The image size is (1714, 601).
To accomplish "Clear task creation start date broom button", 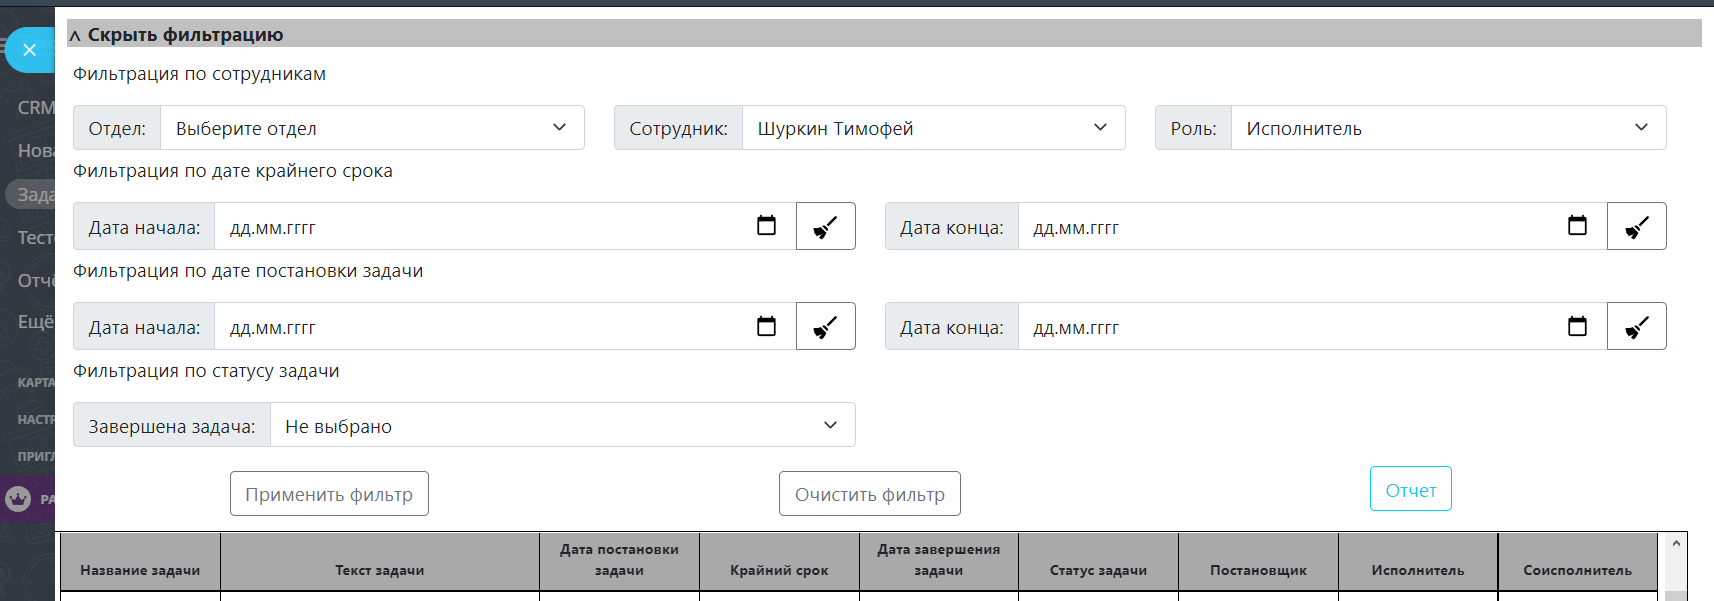I will pyautogui.click(x=825, y=326).
